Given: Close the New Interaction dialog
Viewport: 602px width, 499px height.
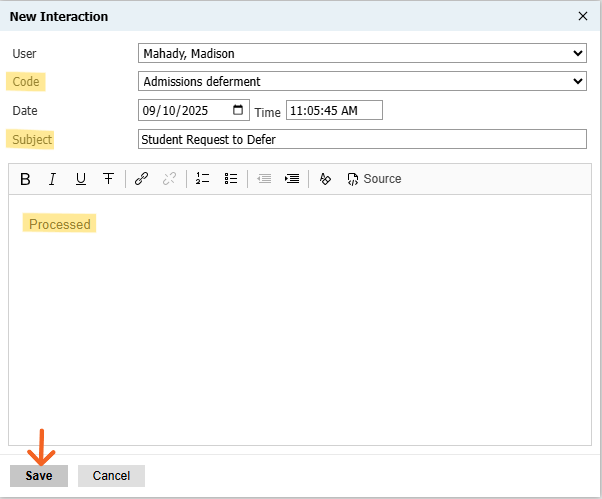Looking at the screenshot, I should click(x=583, y=16).
